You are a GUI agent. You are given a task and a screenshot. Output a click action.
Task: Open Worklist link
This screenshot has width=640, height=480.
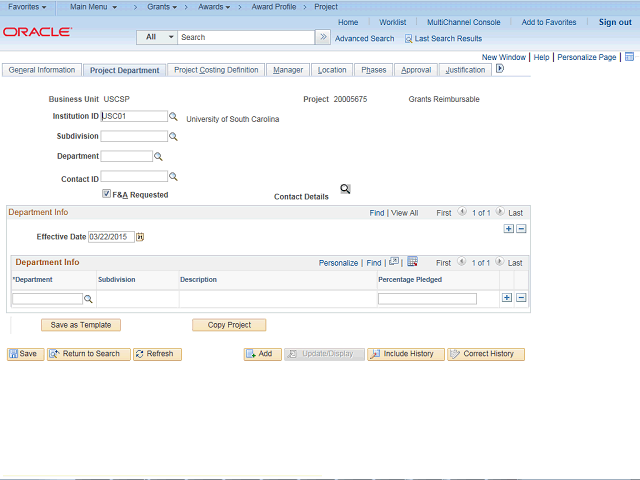[x=392, y=22]
